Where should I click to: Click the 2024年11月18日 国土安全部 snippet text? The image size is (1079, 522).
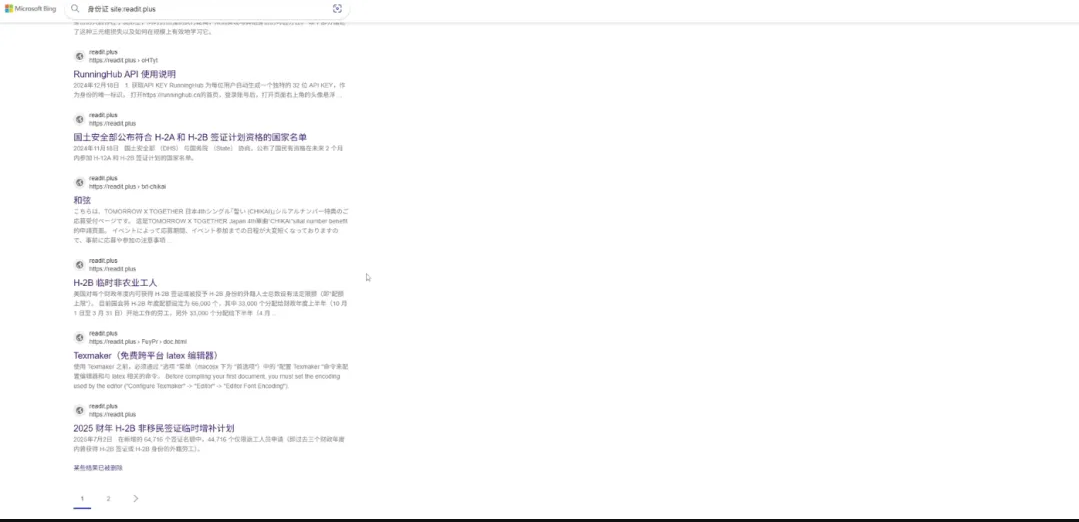pos(208,153)
